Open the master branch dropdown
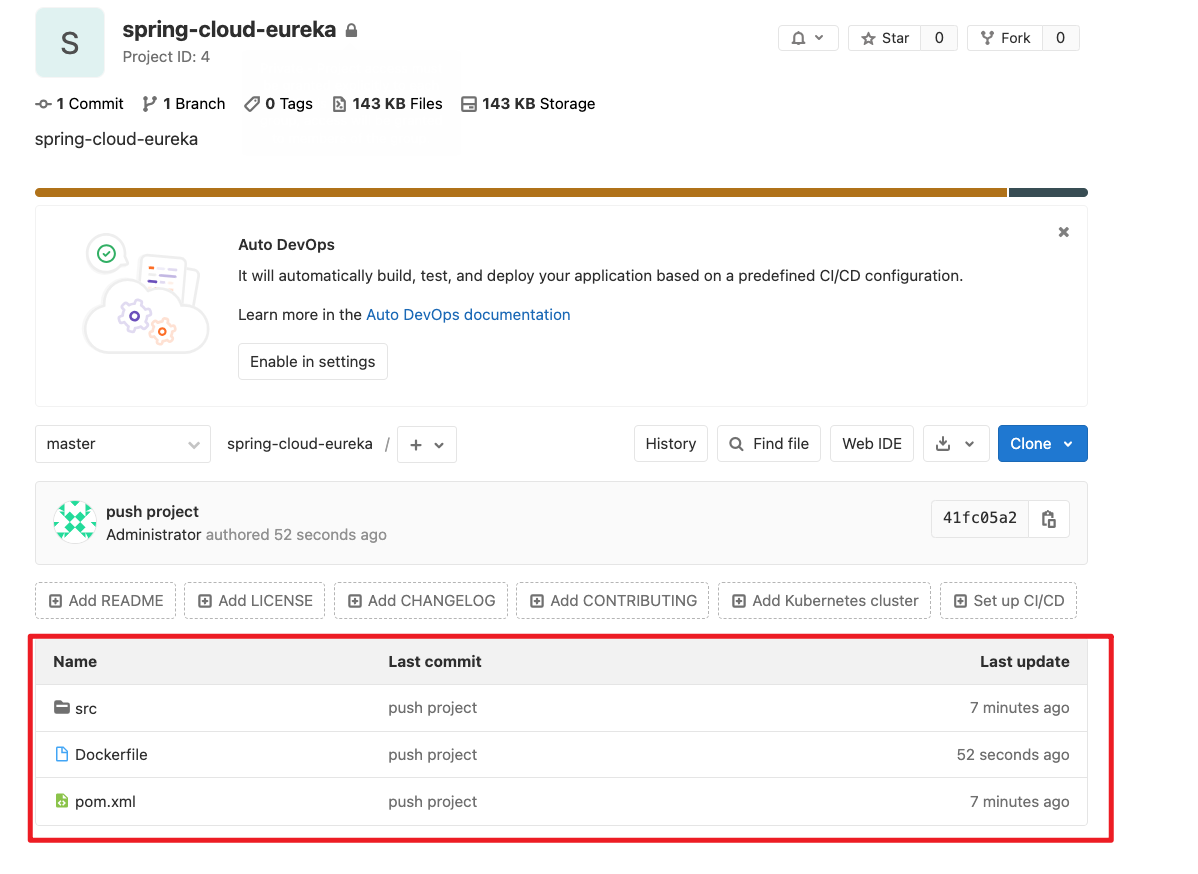Viewport: 1198px width, 874px height. pos(123,444)
